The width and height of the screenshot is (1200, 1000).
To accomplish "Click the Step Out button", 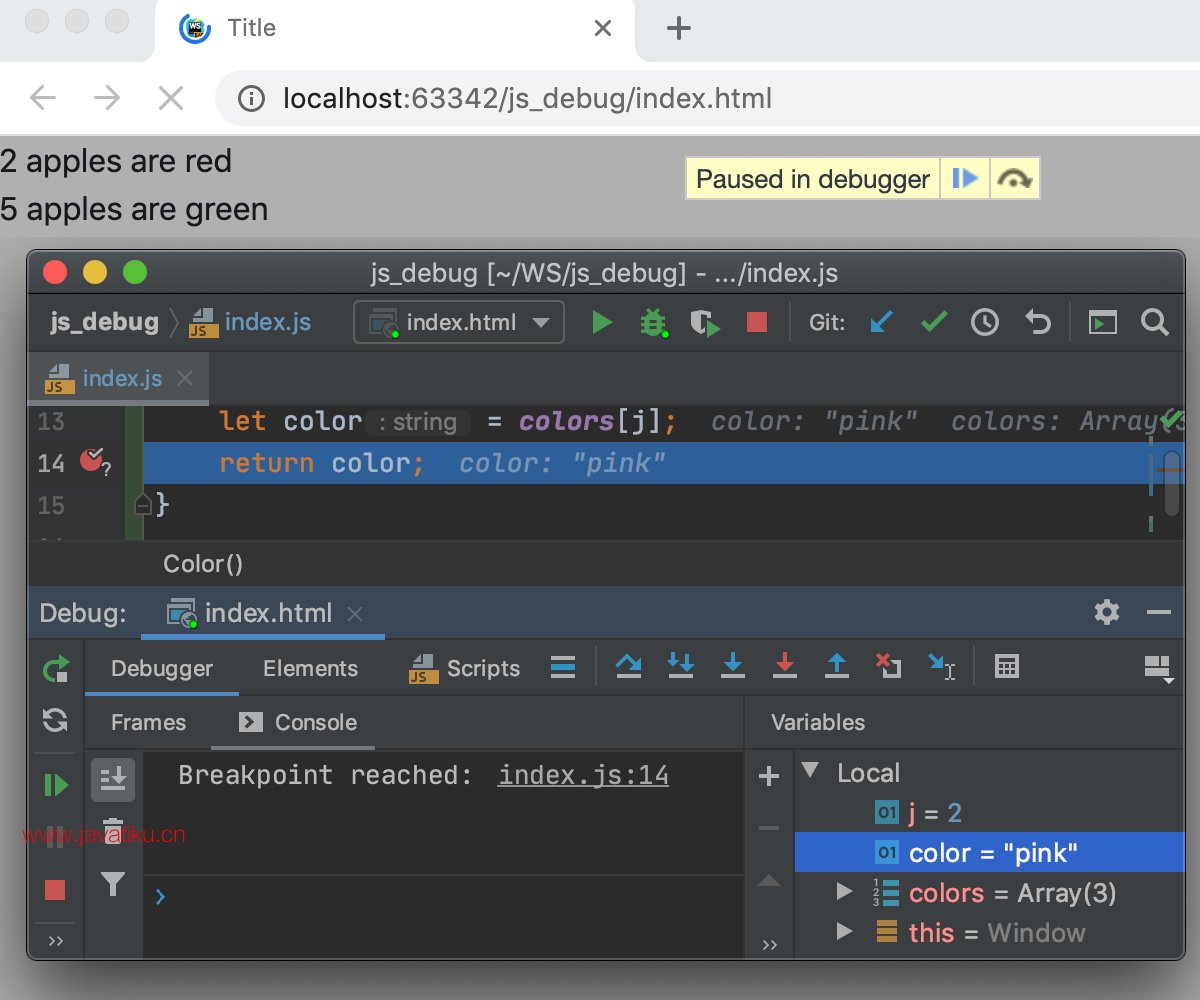I will (837, 666).
